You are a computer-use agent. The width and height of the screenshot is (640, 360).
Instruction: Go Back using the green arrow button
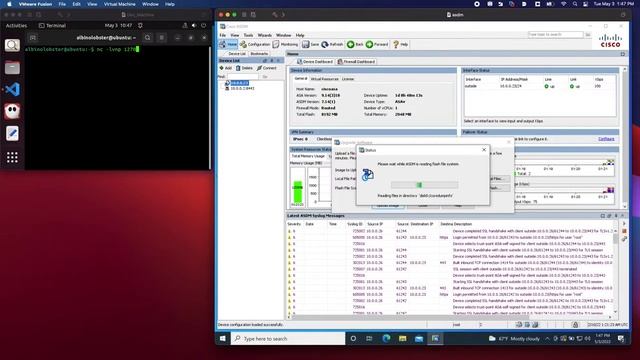355,44
